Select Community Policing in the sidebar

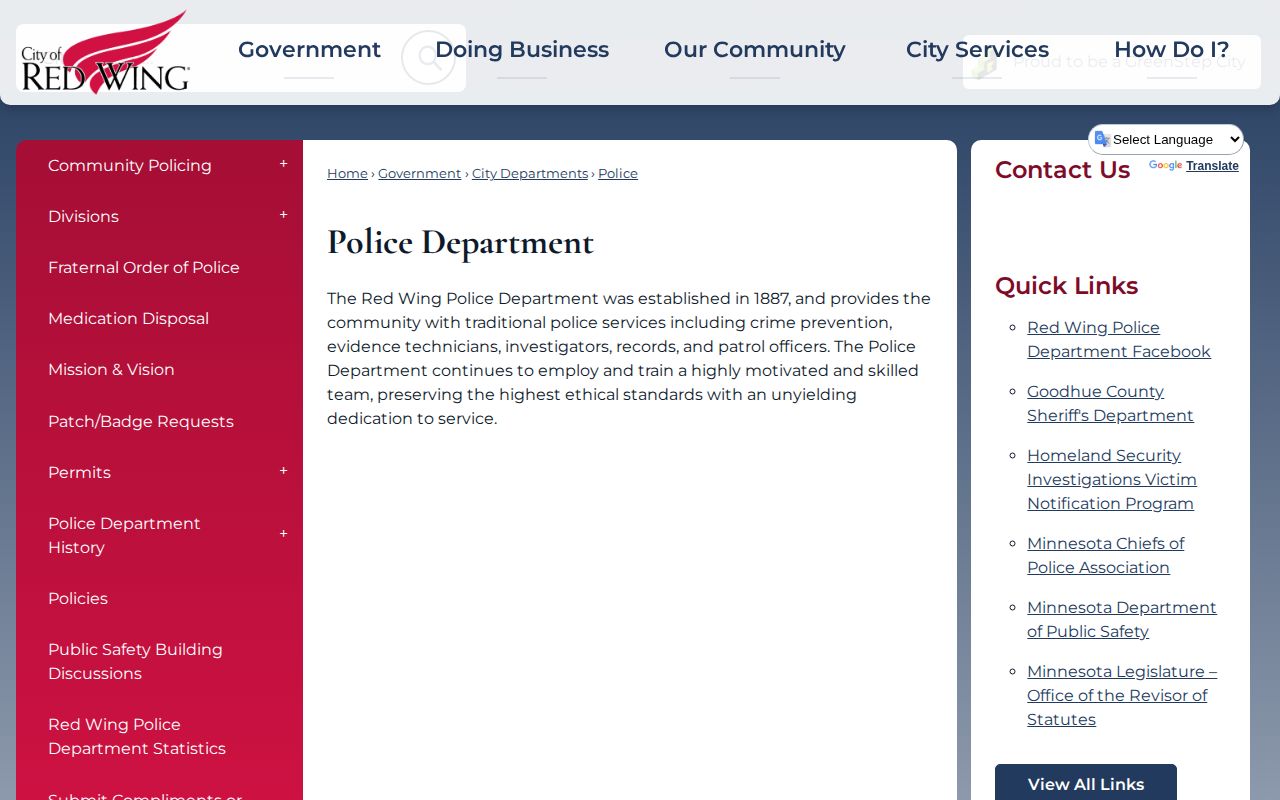[x=130, y=166]
